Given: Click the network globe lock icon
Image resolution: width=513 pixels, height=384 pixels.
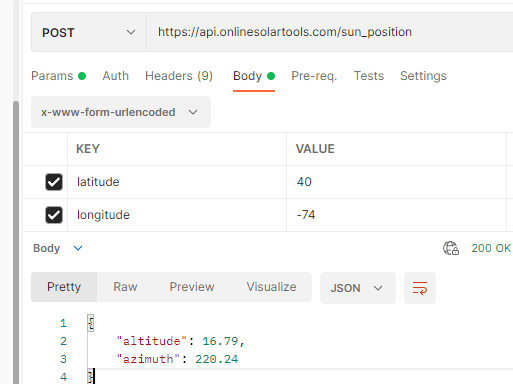Looking at the screenshot, I should tap(451, 248).
